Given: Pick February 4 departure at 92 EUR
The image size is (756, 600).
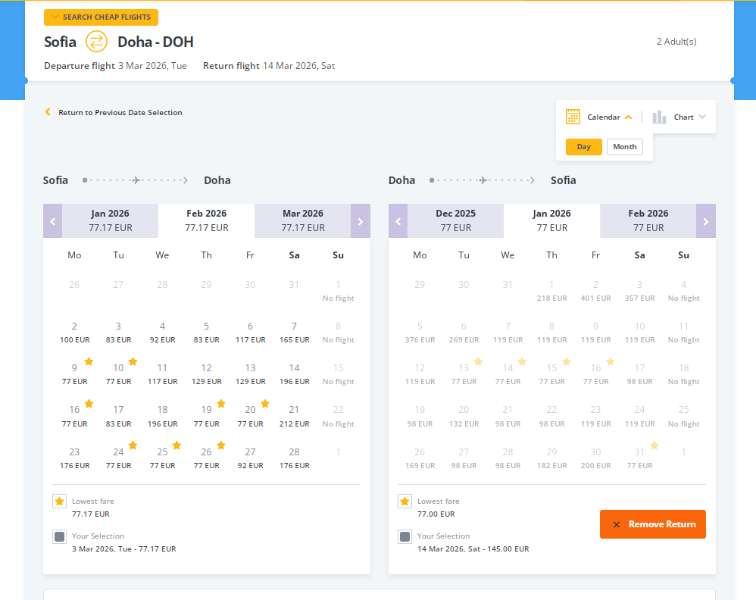Looking at the screenshot, I should 162,333.
